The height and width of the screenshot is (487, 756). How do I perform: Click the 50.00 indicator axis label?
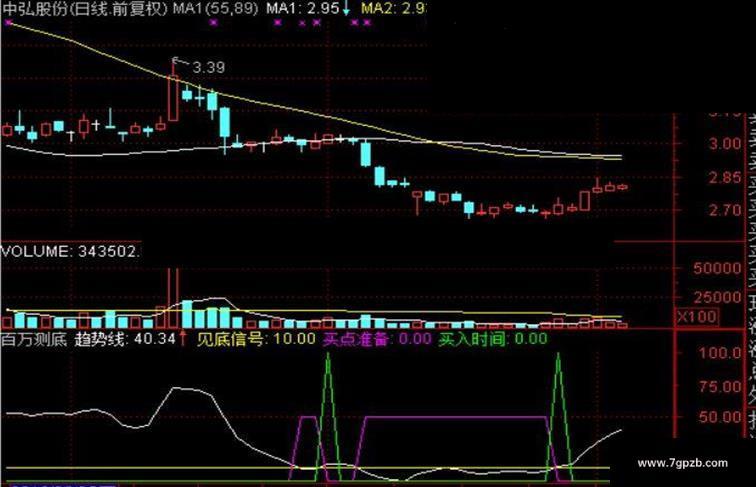[x=720, y=417]
